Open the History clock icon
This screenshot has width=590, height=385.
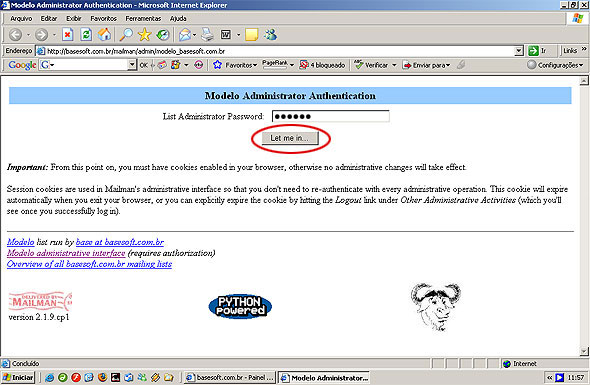point(163,35)
